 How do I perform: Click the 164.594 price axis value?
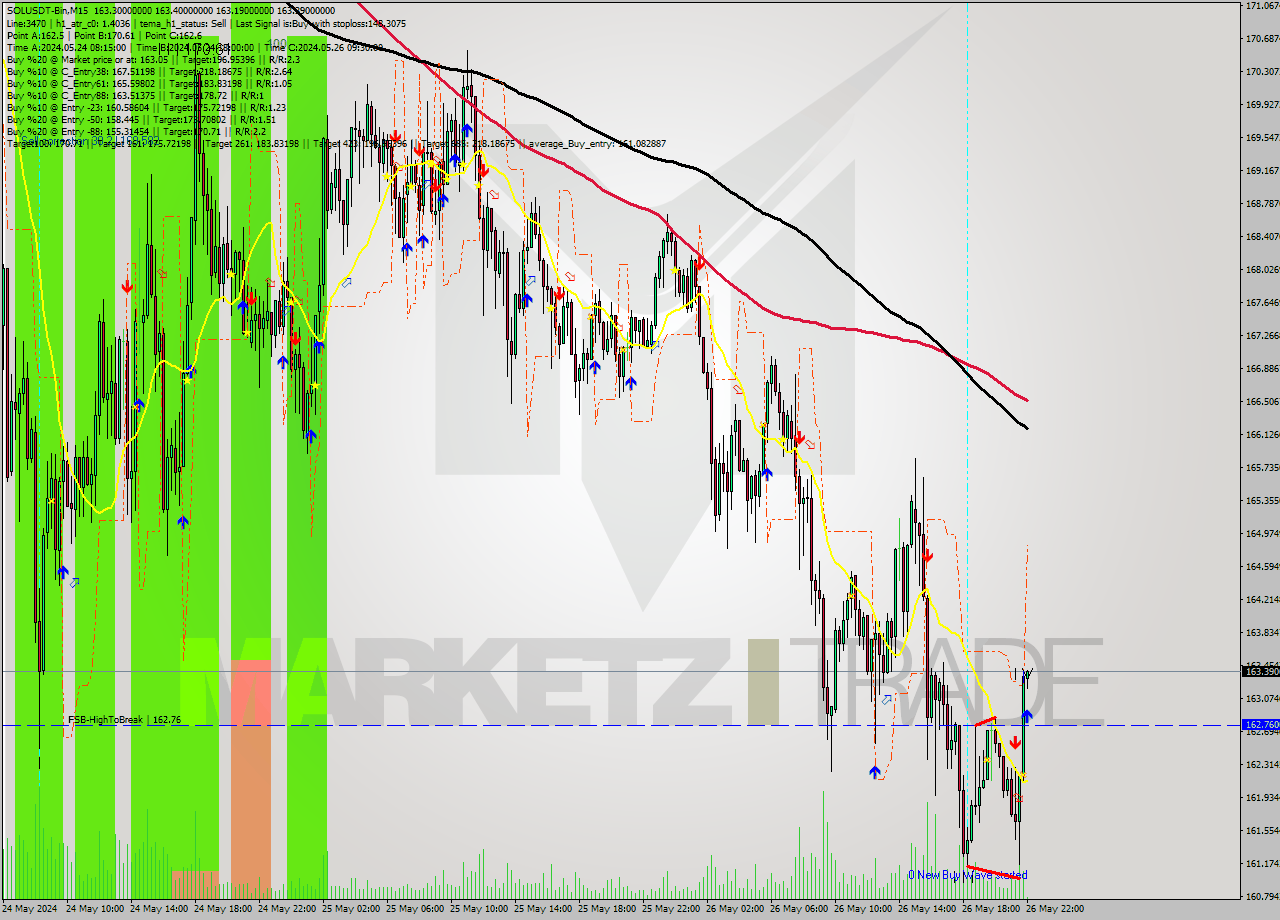pos(1263,567)
